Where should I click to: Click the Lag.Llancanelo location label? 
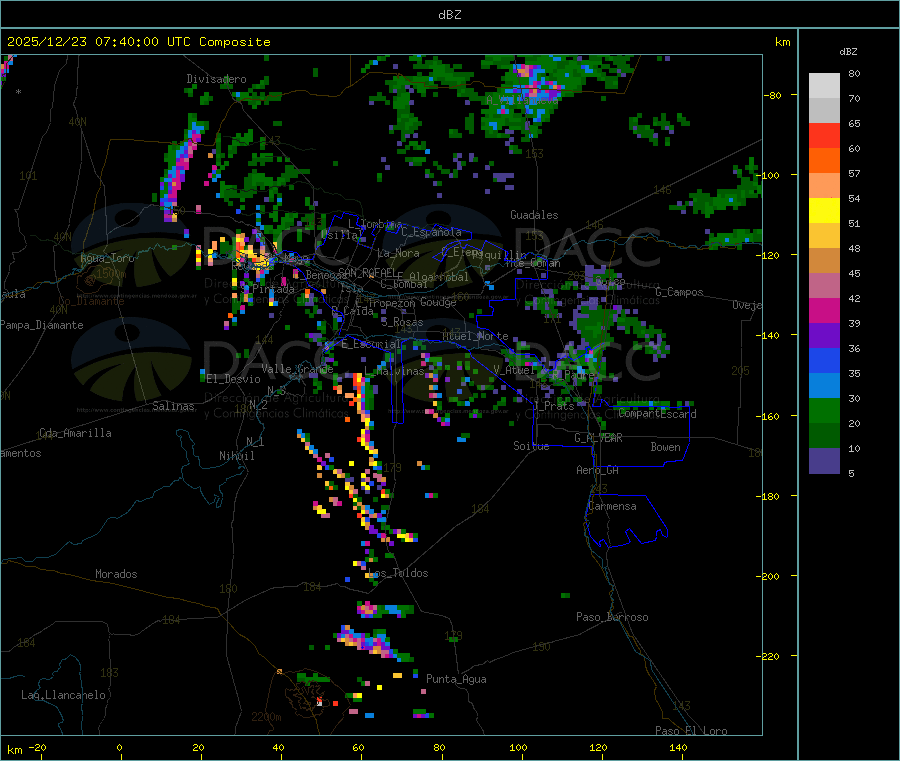point(63,696)
